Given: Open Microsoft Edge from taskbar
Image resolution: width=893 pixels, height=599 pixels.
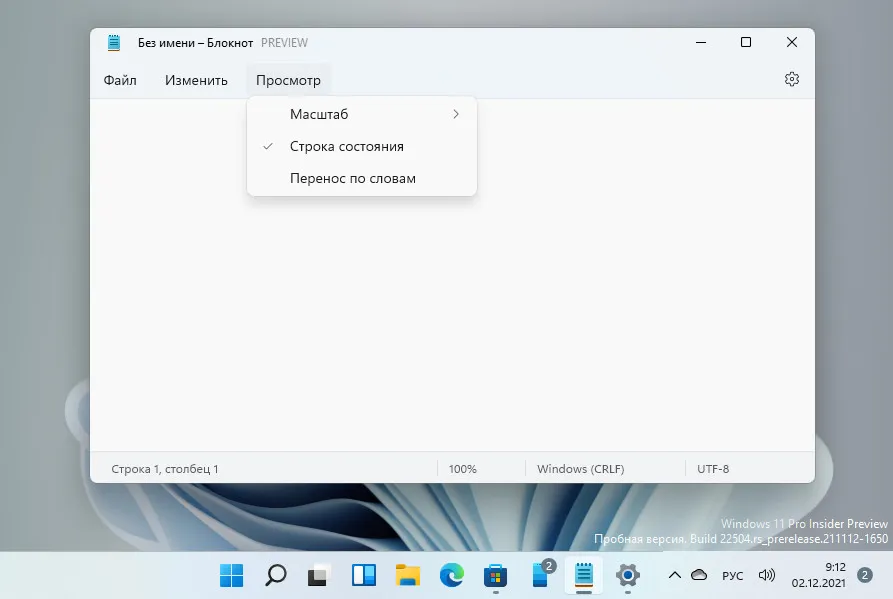Looking at the screenshot, I should click(x=451, y=575).
